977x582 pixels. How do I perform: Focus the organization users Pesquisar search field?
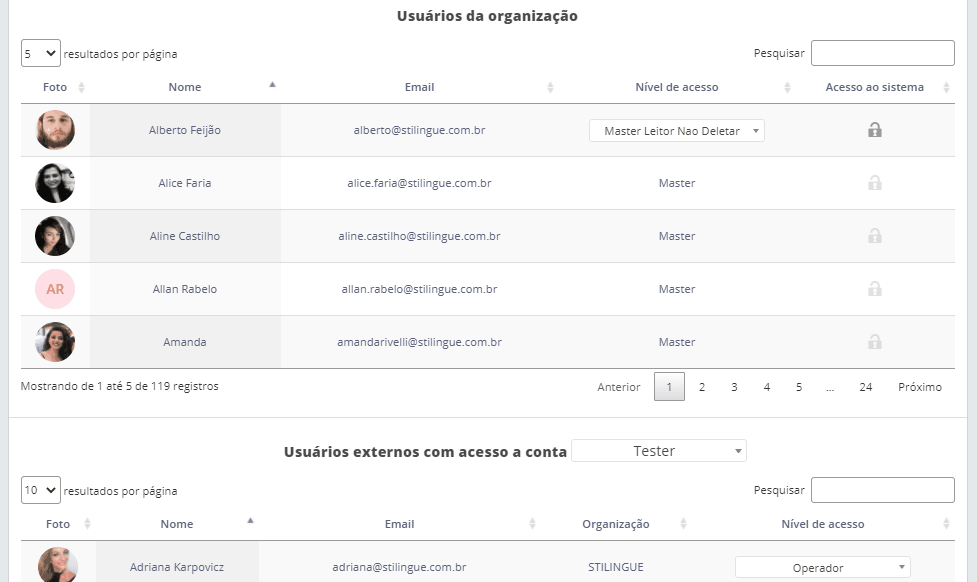click(x=882, y=53)
